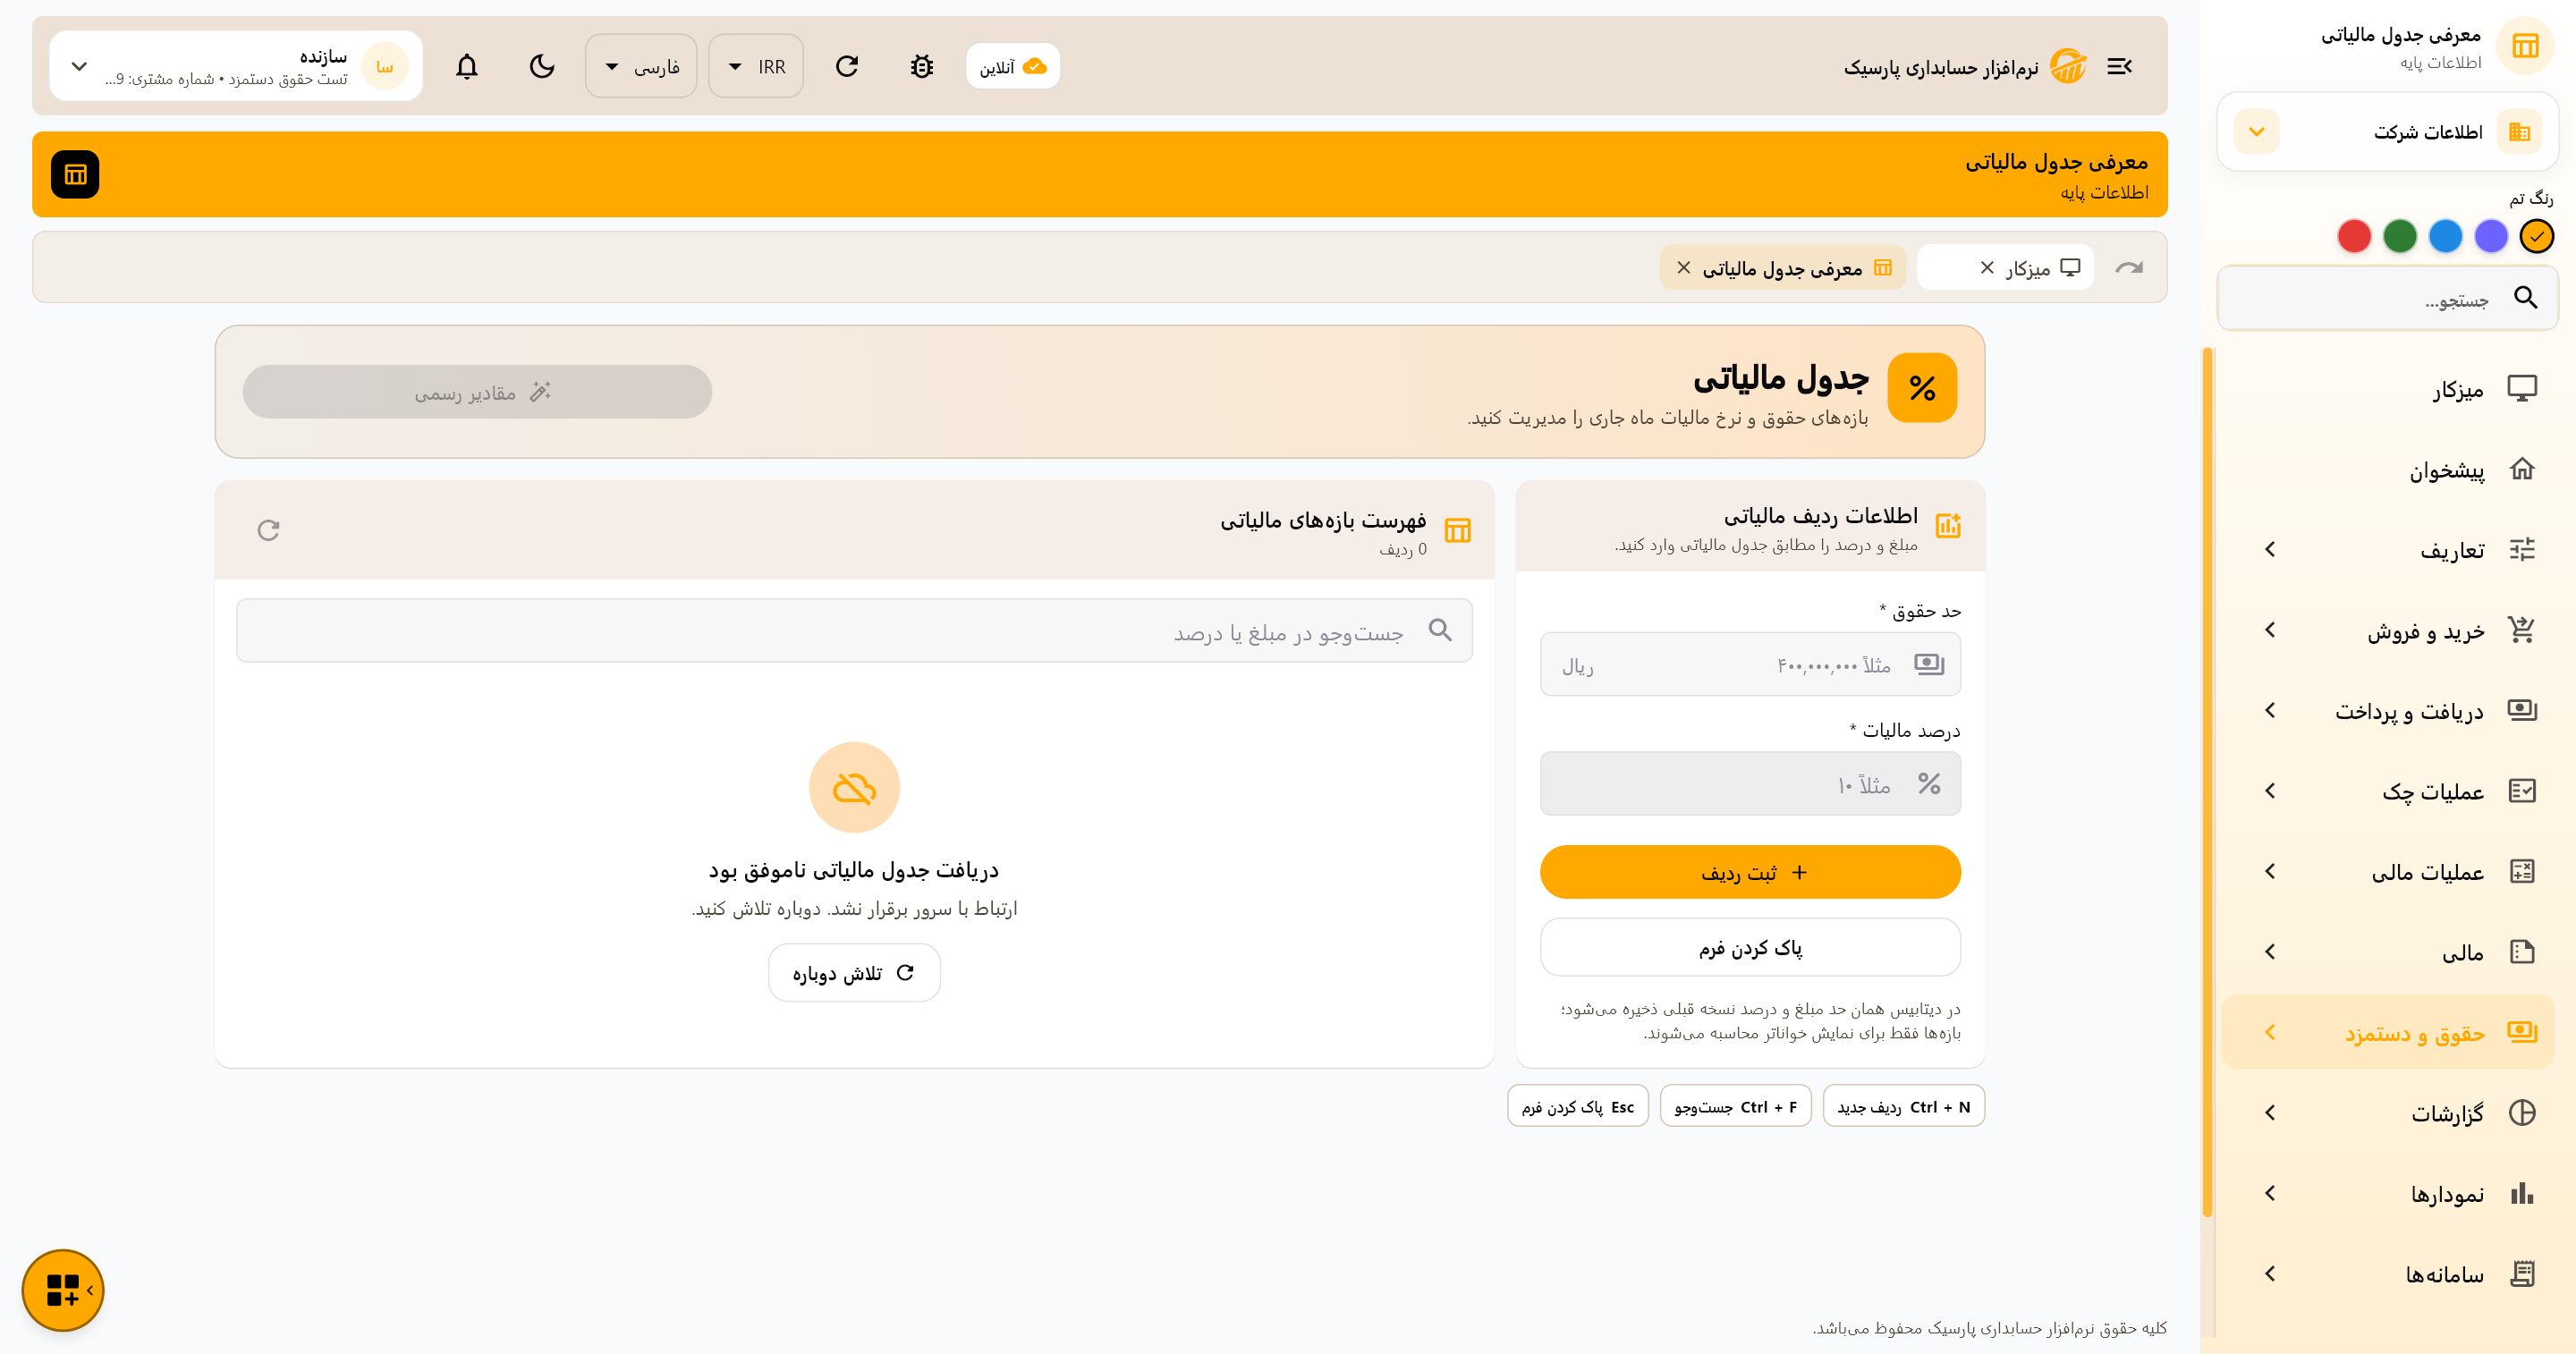Click the bug report icon
Screen dimensions: 2576x1354
click(x=922, y=66)
